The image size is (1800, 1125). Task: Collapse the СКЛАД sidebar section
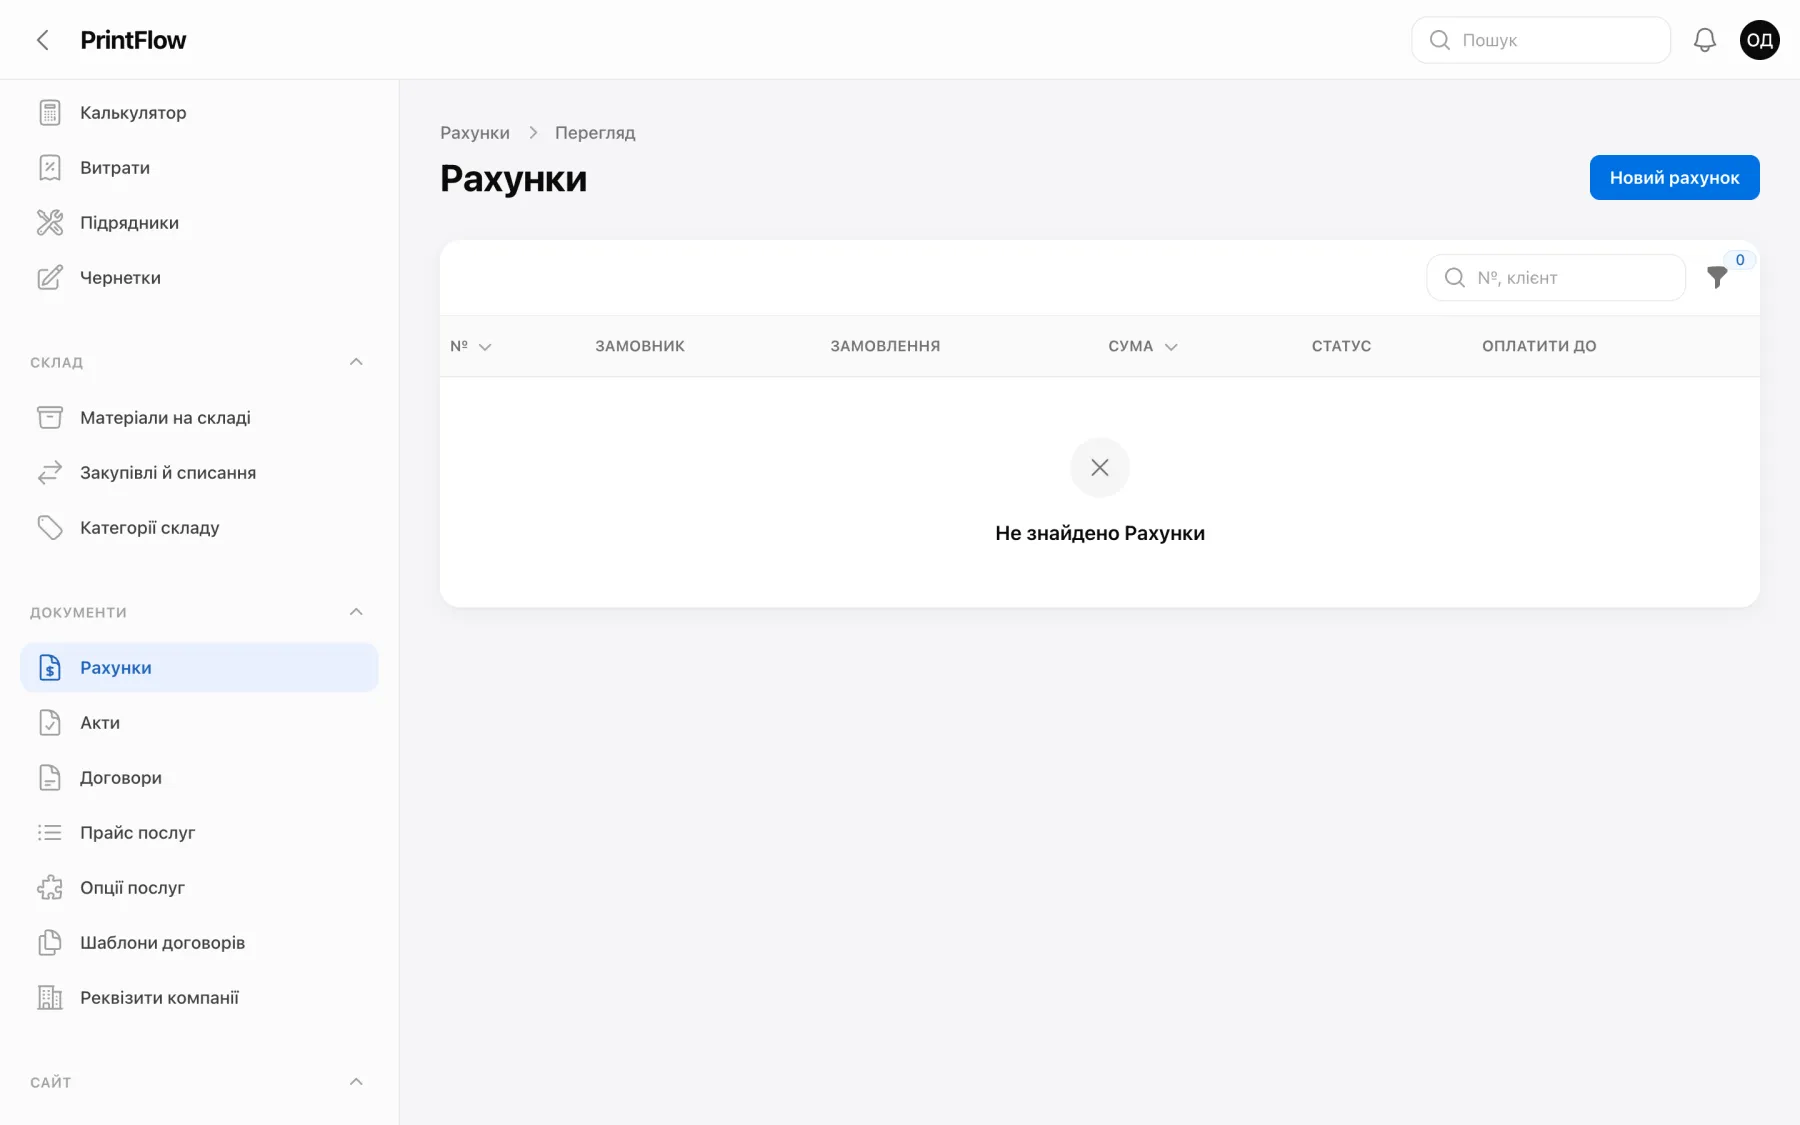click(356, 362)
